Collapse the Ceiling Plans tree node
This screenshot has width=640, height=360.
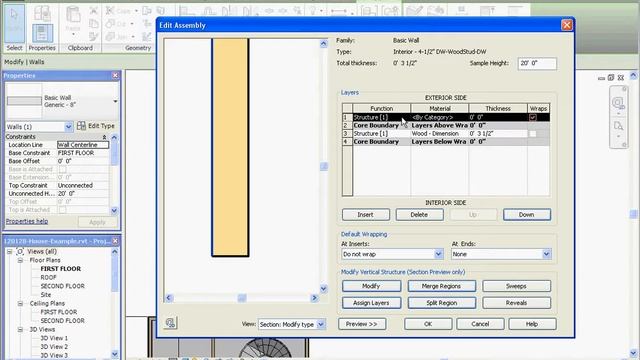tap(20, 303)
